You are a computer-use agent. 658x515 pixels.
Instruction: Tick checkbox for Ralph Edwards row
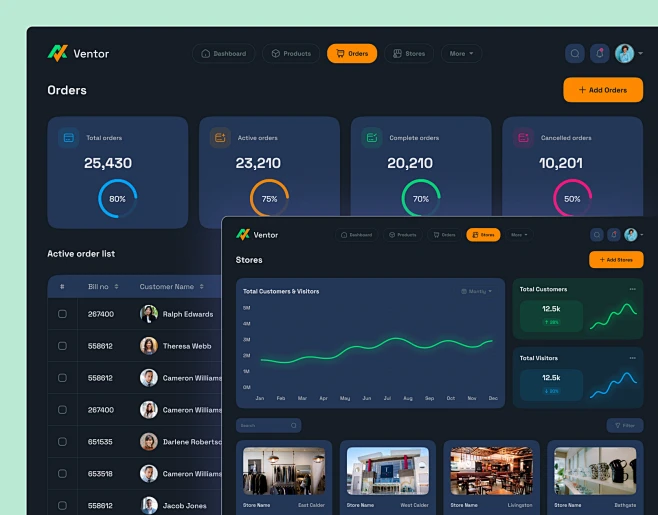pyautogui.click(x=62, y=314)
